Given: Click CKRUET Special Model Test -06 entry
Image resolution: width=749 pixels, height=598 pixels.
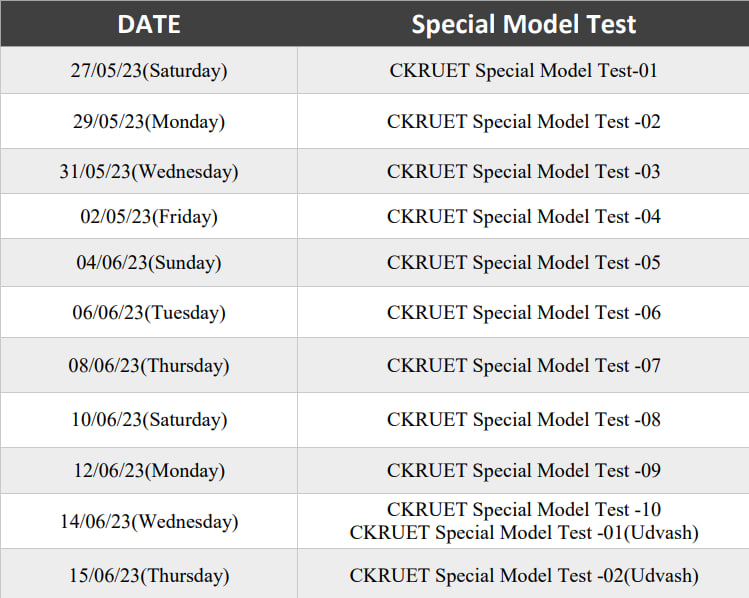Looking at the screenshot, I should pyautogui.click(x=523, y=313).
